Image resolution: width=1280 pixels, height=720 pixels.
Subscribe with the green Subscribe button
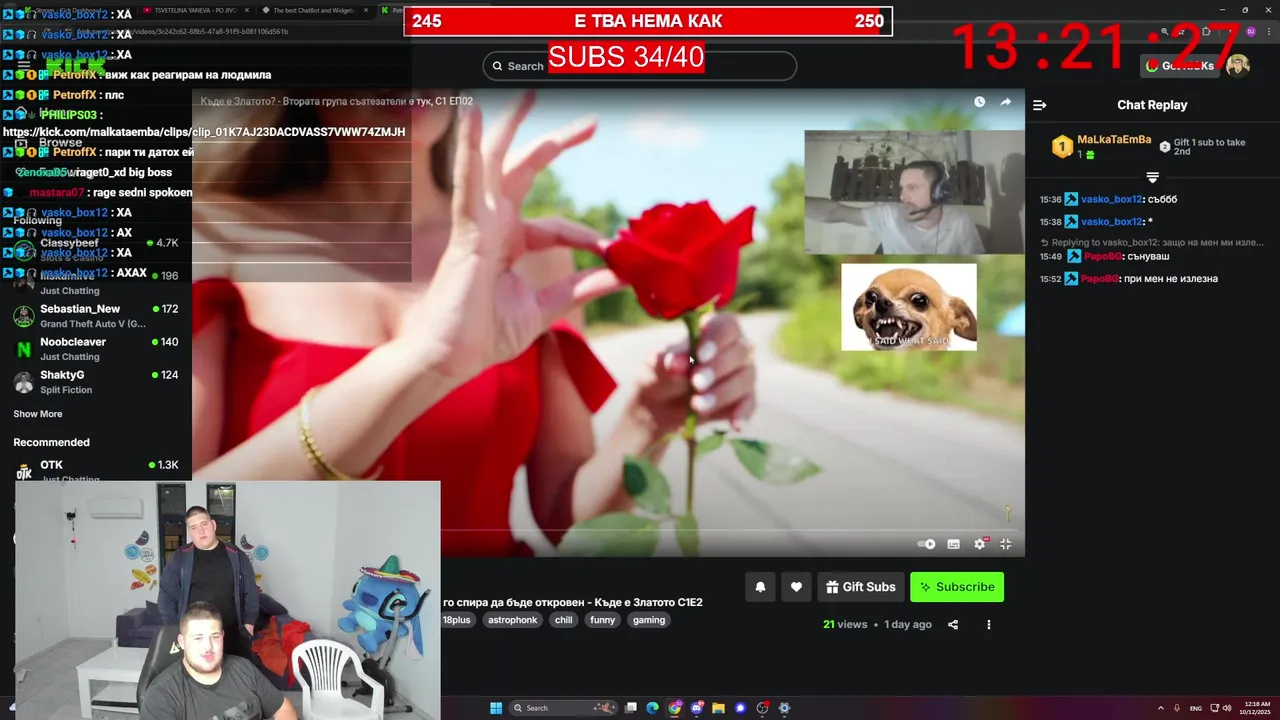pos(957,587)
